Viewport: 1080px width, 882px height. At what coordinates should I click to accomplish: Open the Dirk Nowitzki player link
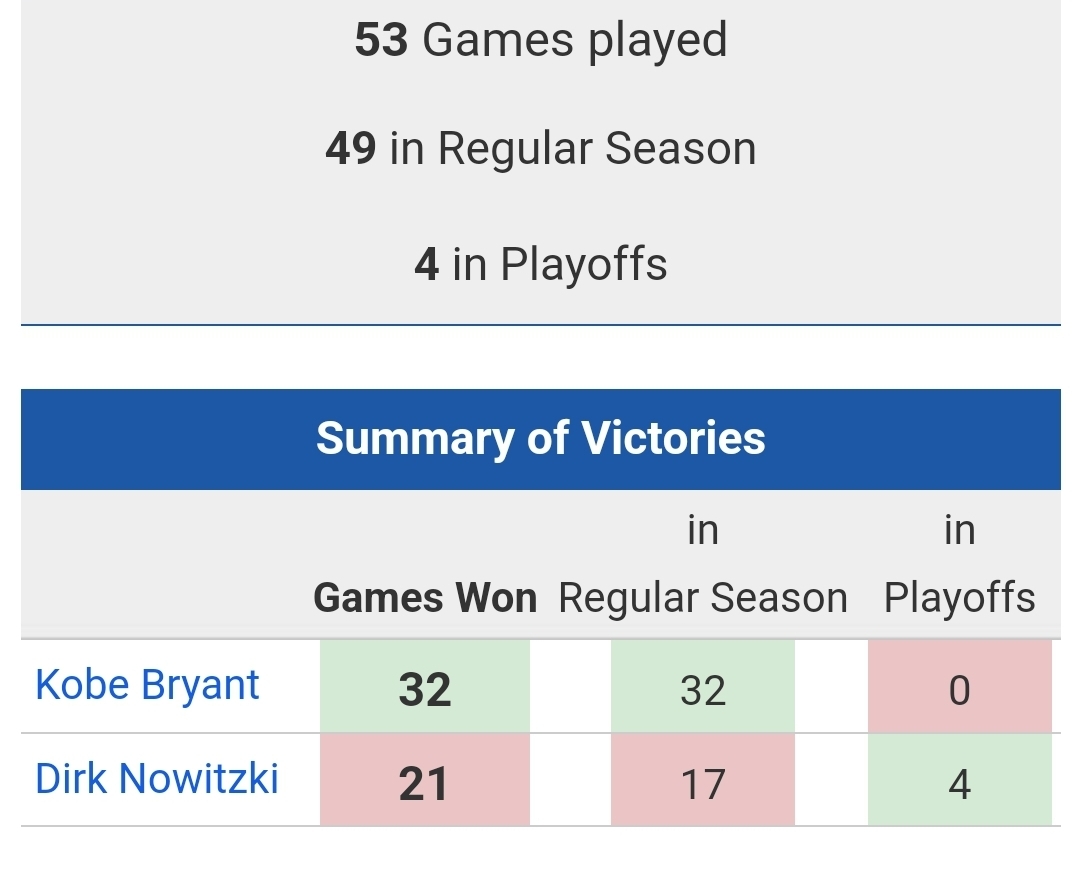(x=157, y=779)
